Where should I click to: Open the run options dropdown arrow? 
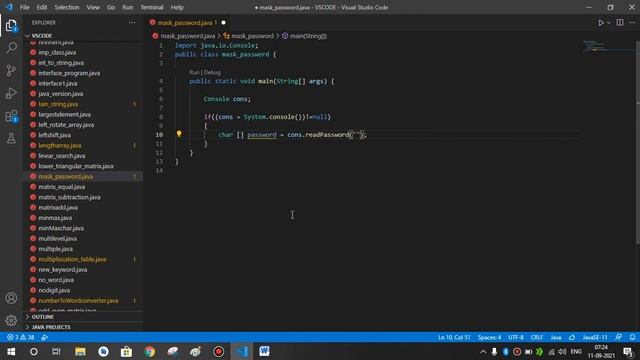609,23
